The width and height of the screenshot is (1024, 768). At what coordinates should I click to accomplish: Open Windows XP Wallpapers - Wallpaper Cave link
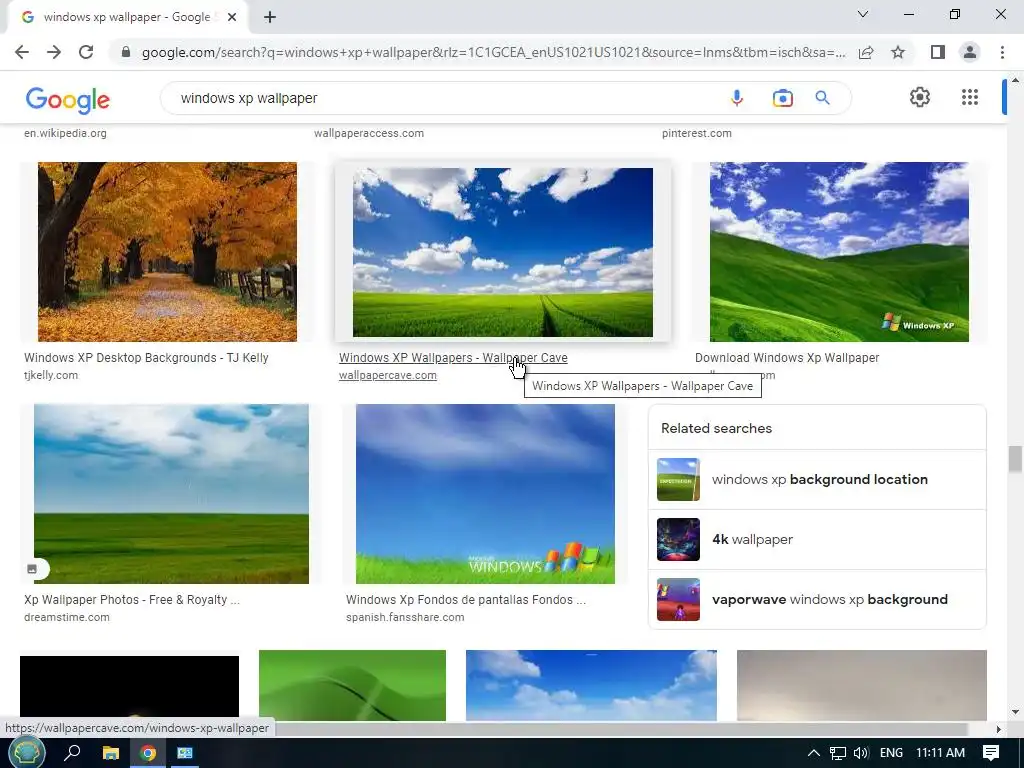click(453, 358)
